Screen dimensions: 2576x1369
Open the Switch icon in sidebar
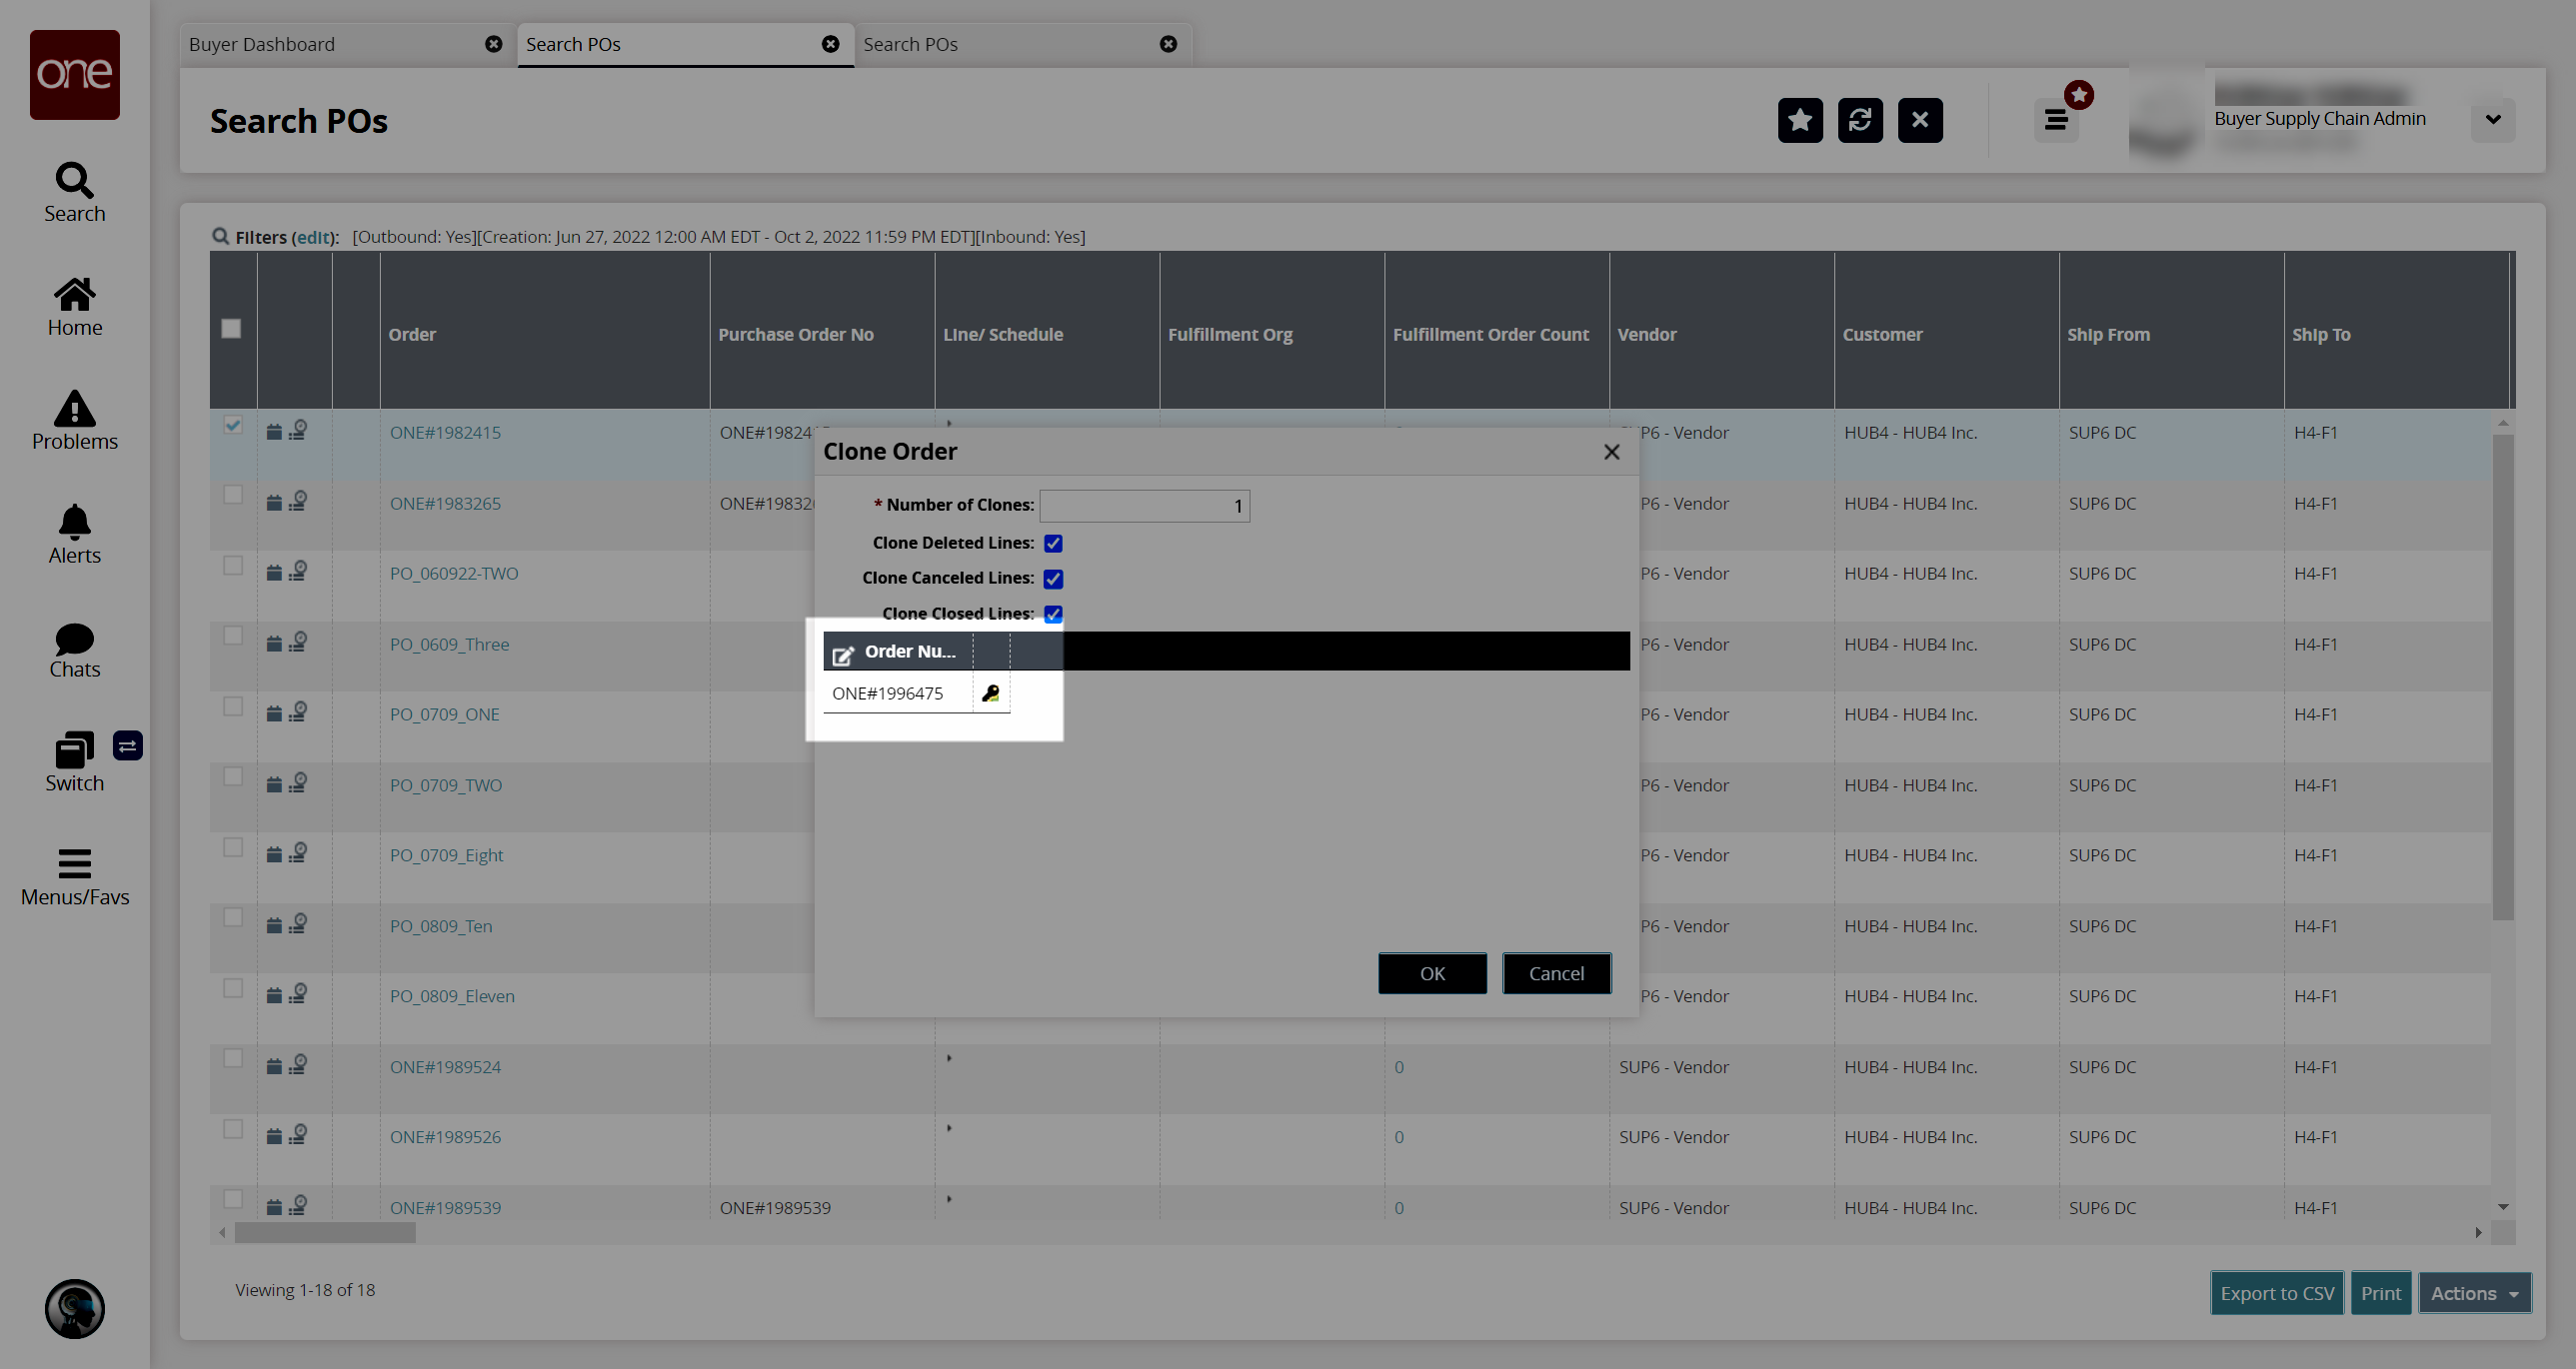click(74, 762)
